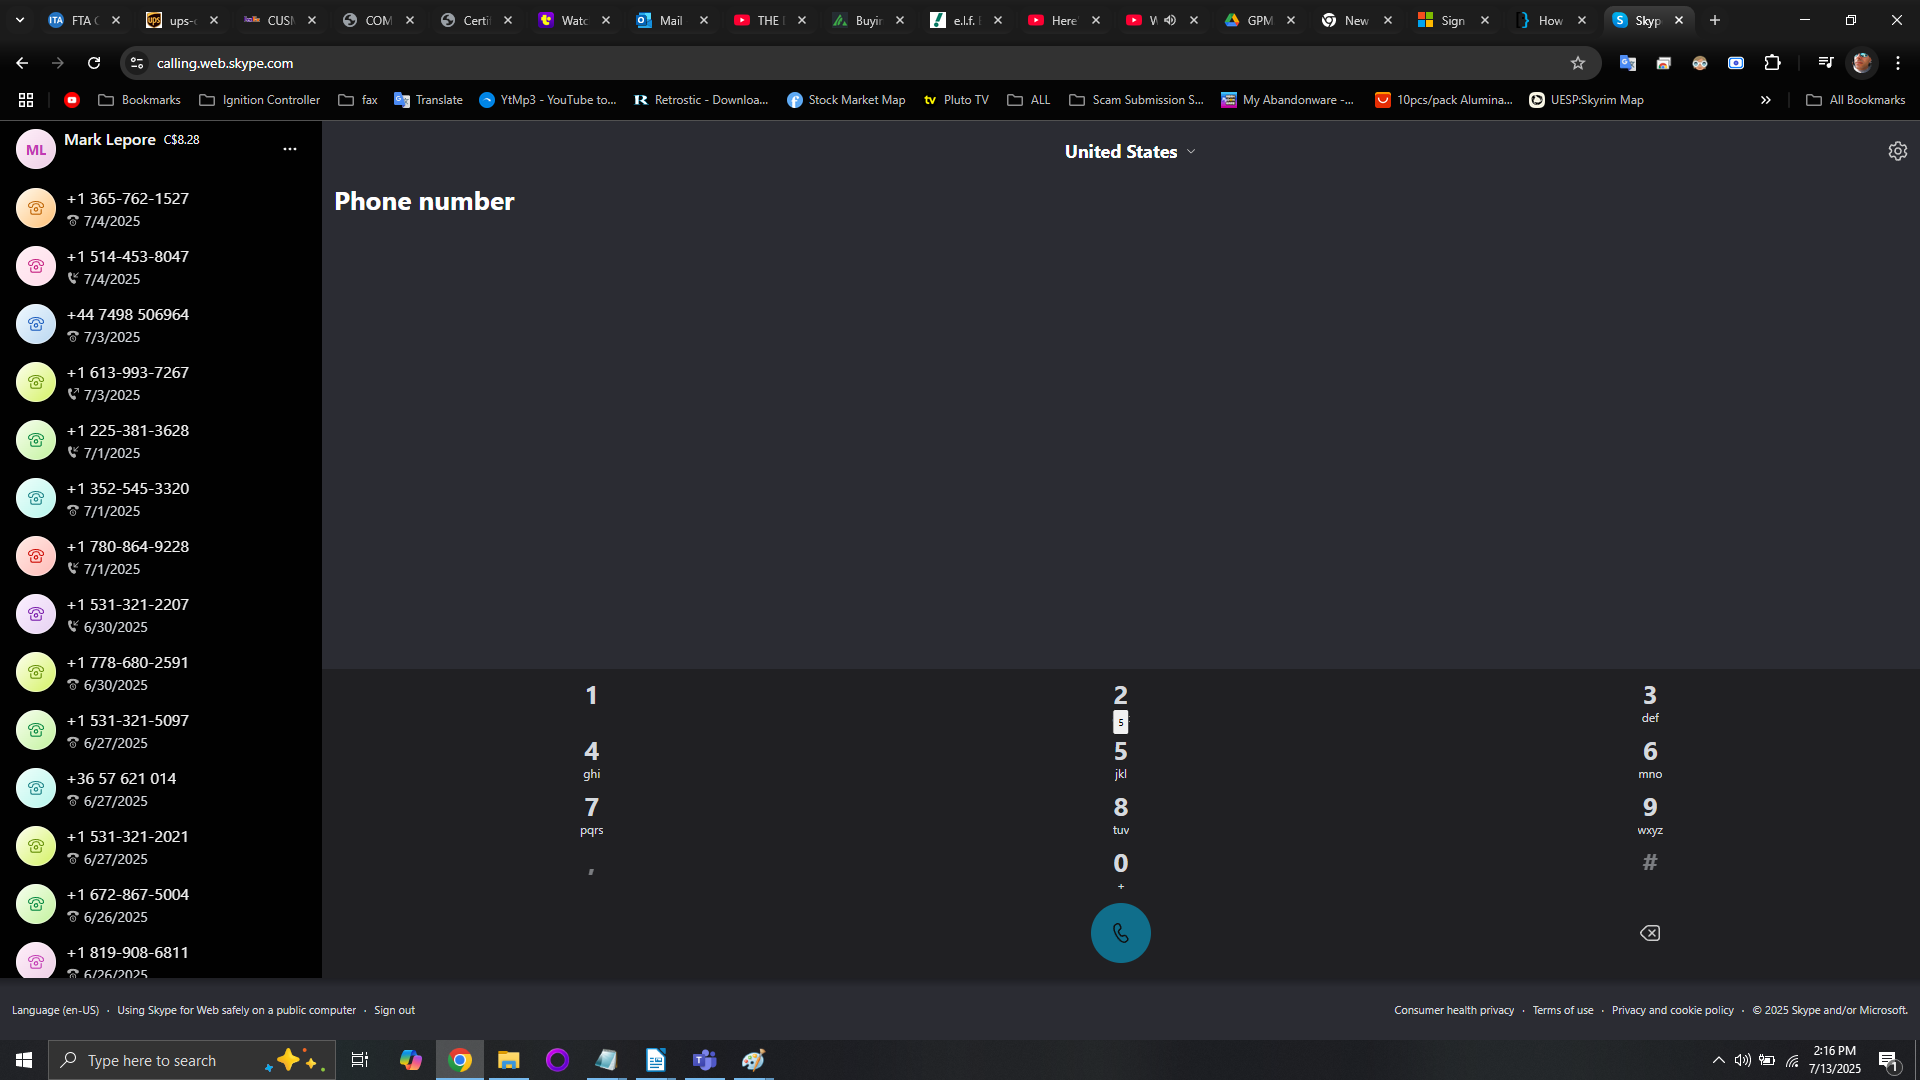Switch to the Mail browser tab
The image size is (1920, 1086).
670,20
